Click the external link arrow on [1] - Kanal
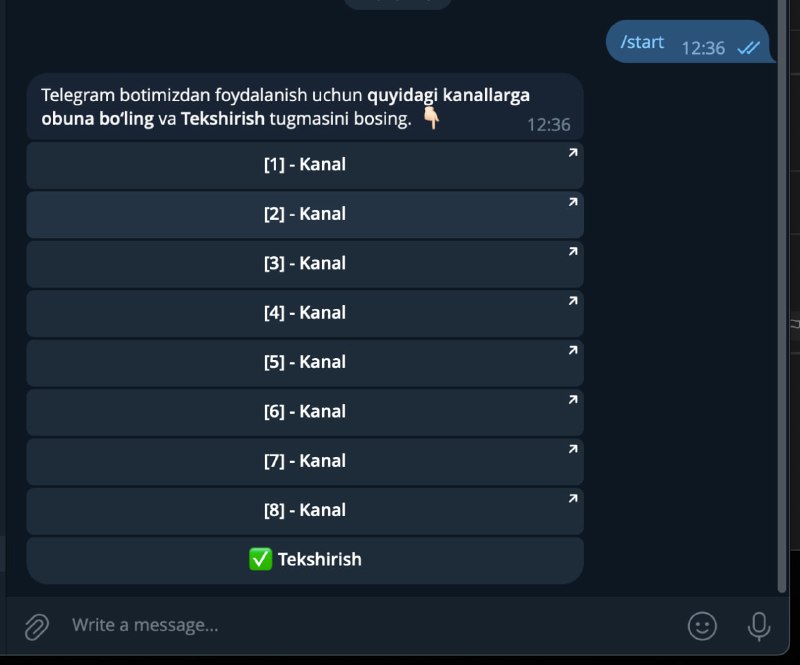Viewport: 800px width, 665px height. 573,153
